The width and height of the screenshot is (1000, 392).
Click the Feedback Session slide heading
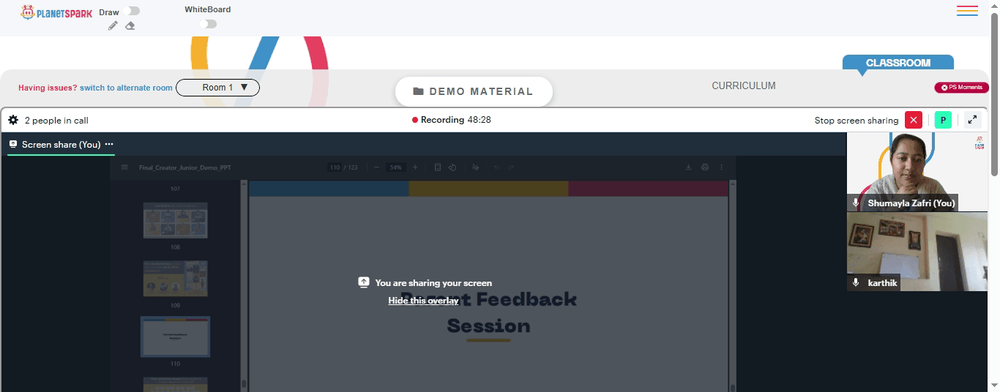click(x=489, y=312)
